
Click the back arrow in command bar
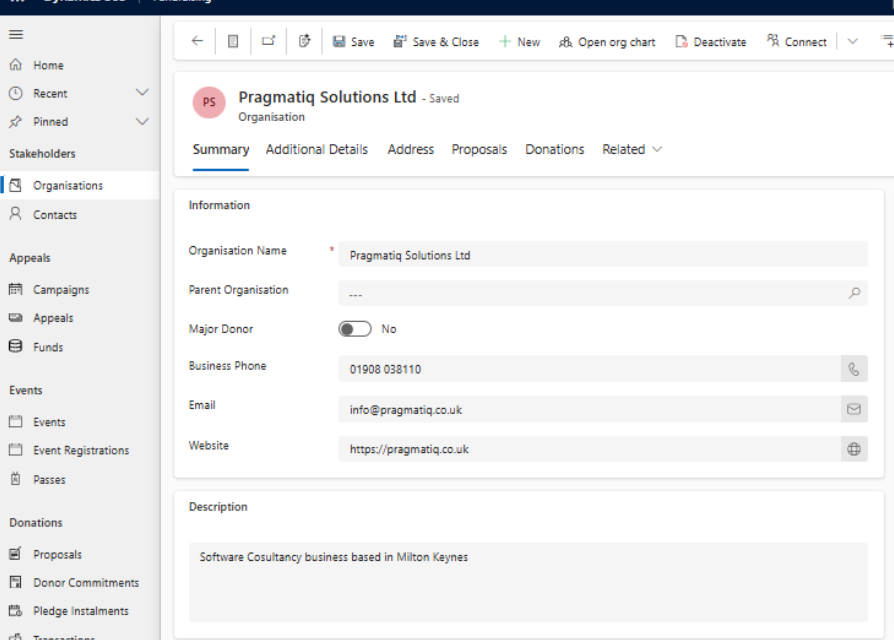point(197,42)
